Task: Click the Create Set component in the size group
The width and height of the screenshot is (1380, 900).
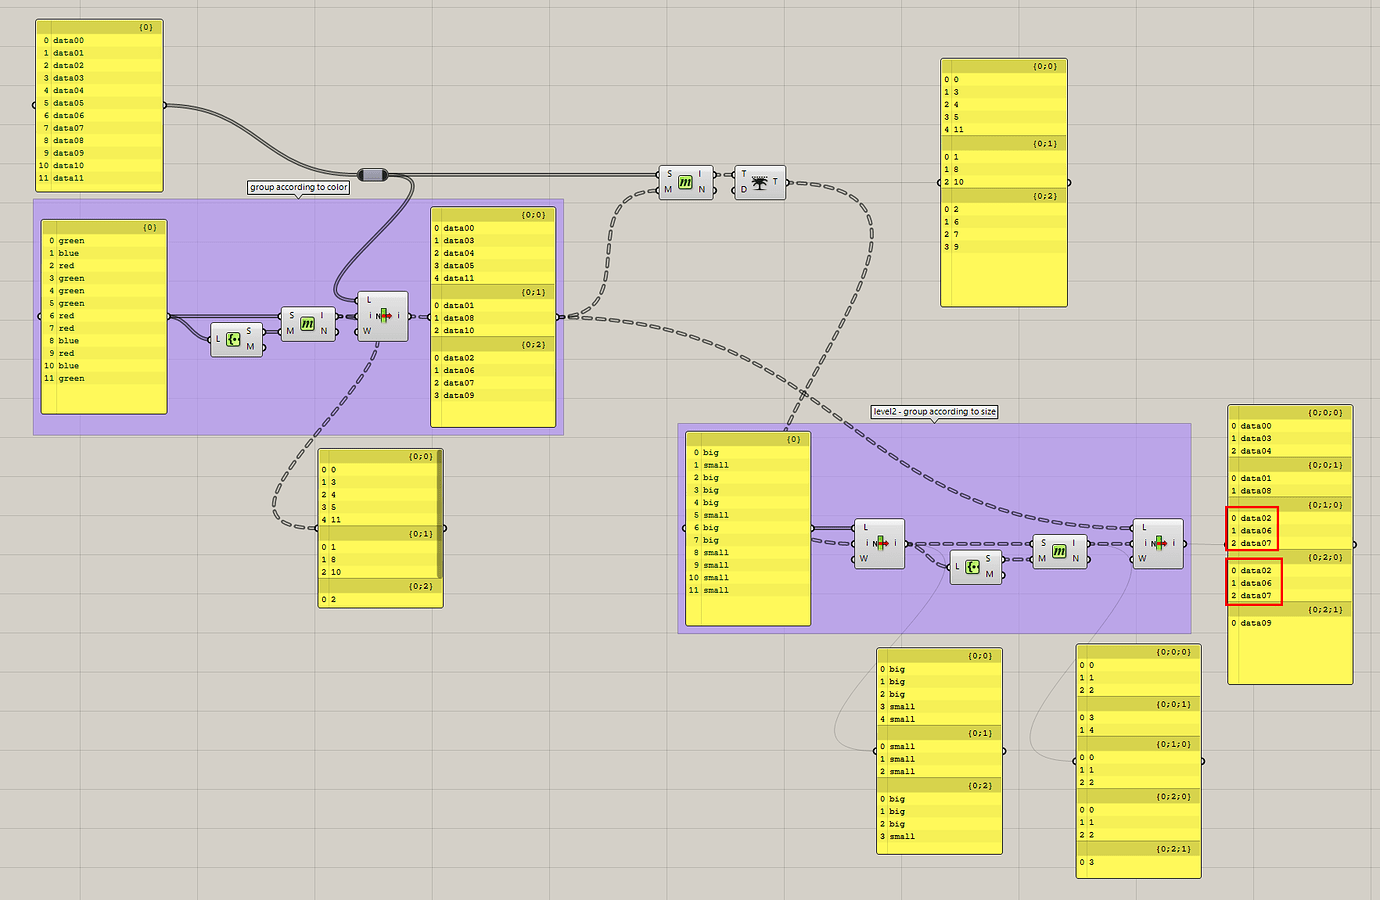Action: click(x=977, y=567)
